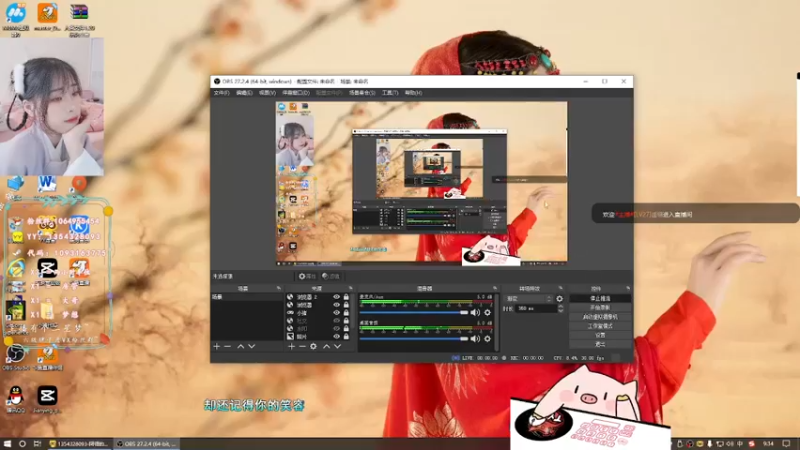This screenshot has width=800, height=450.
Task: Open 桌面音频 desktop audio settings gear
Action: click(x=487, y=338)
